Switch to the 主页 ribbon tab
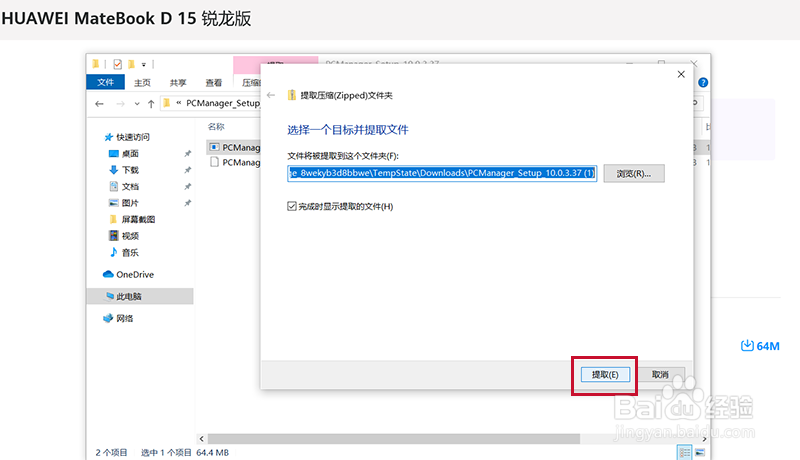This screenshot has width=800, height=460. click(142, 83)
